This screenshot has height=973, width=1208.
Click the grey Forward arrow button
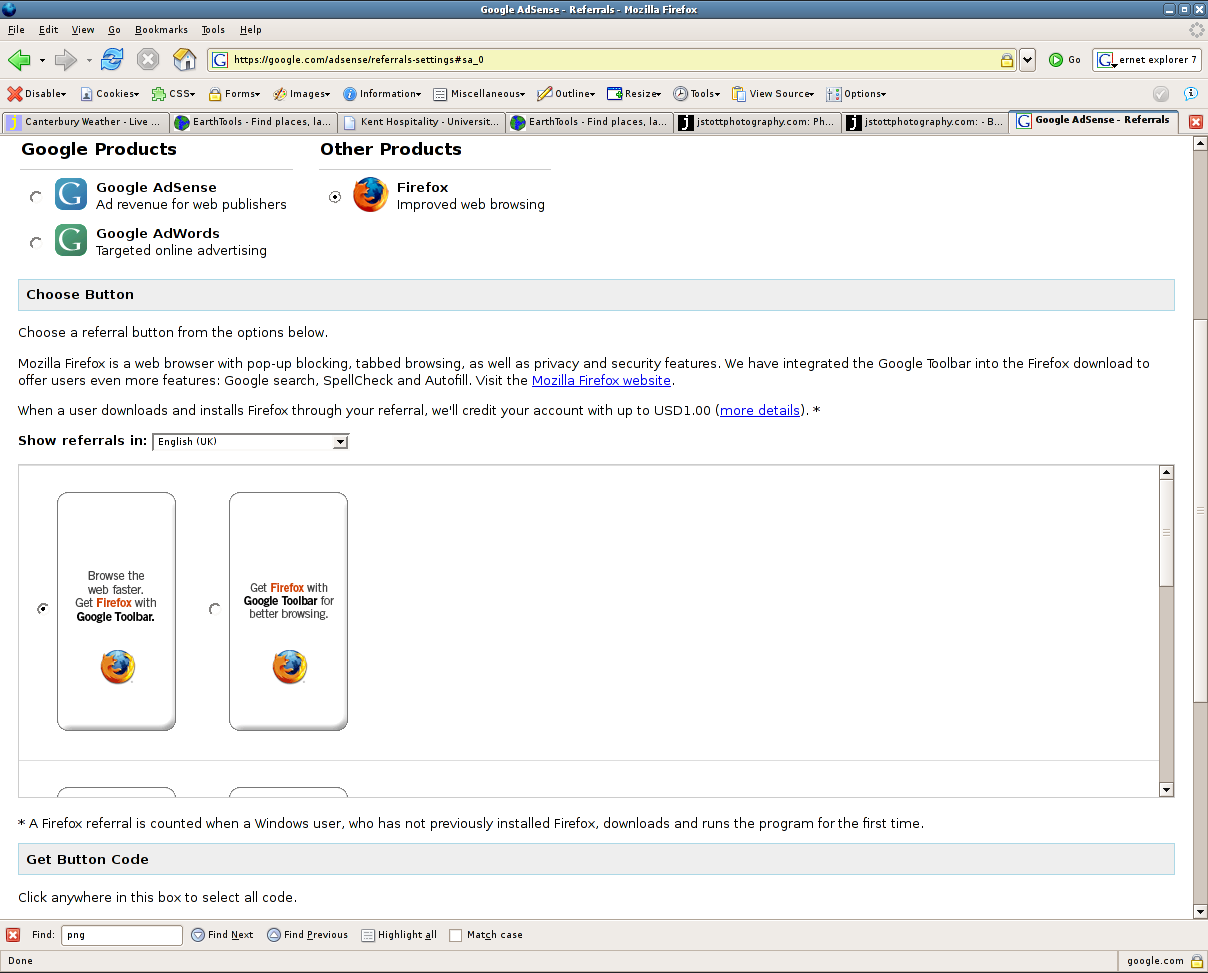click(66, 60)
